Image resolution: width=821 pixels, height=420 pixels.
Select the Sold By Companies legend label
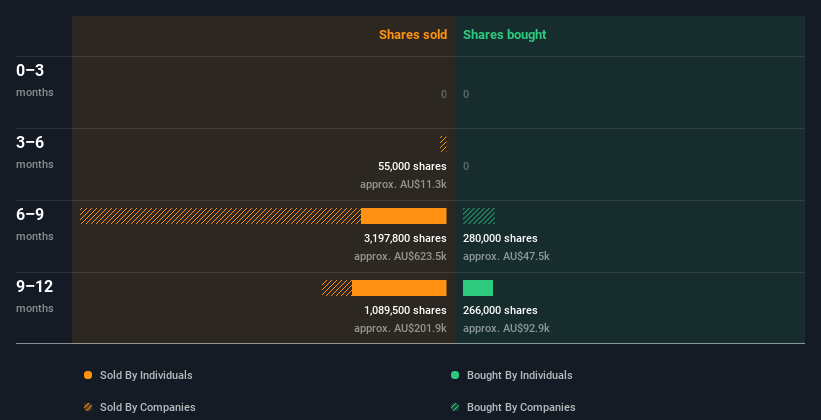point(148,407)
